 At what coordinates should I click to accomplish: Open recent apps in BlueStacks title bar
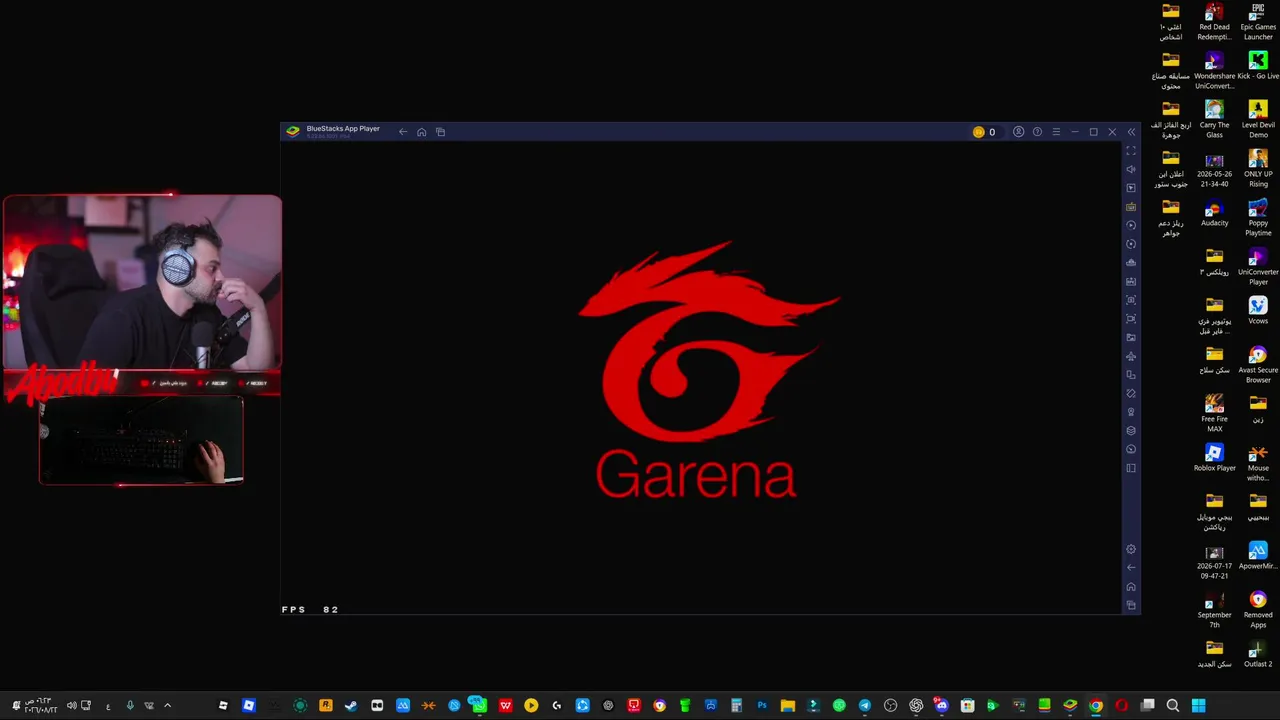coord(440,132)
